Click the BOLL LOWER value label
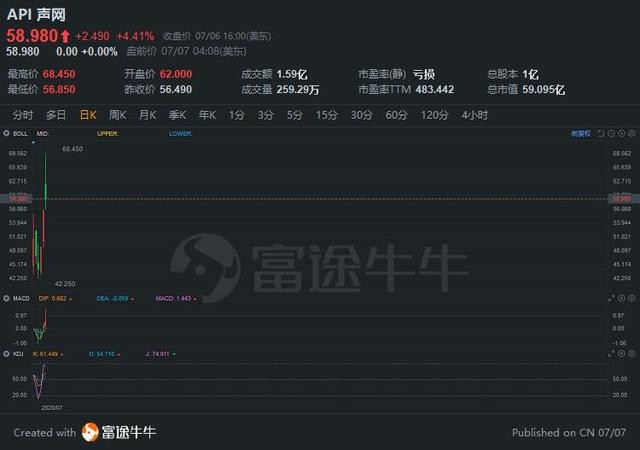The height and width of the screenshot is (450, 640). tap(180, 134)
